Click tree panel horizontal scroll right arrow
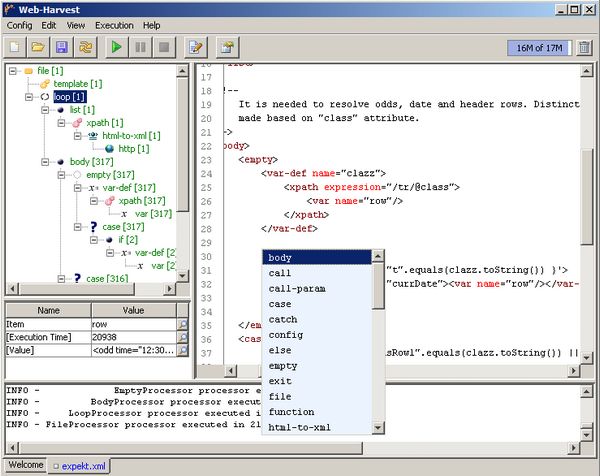This screenshot has width=600, height=476. 170,289
